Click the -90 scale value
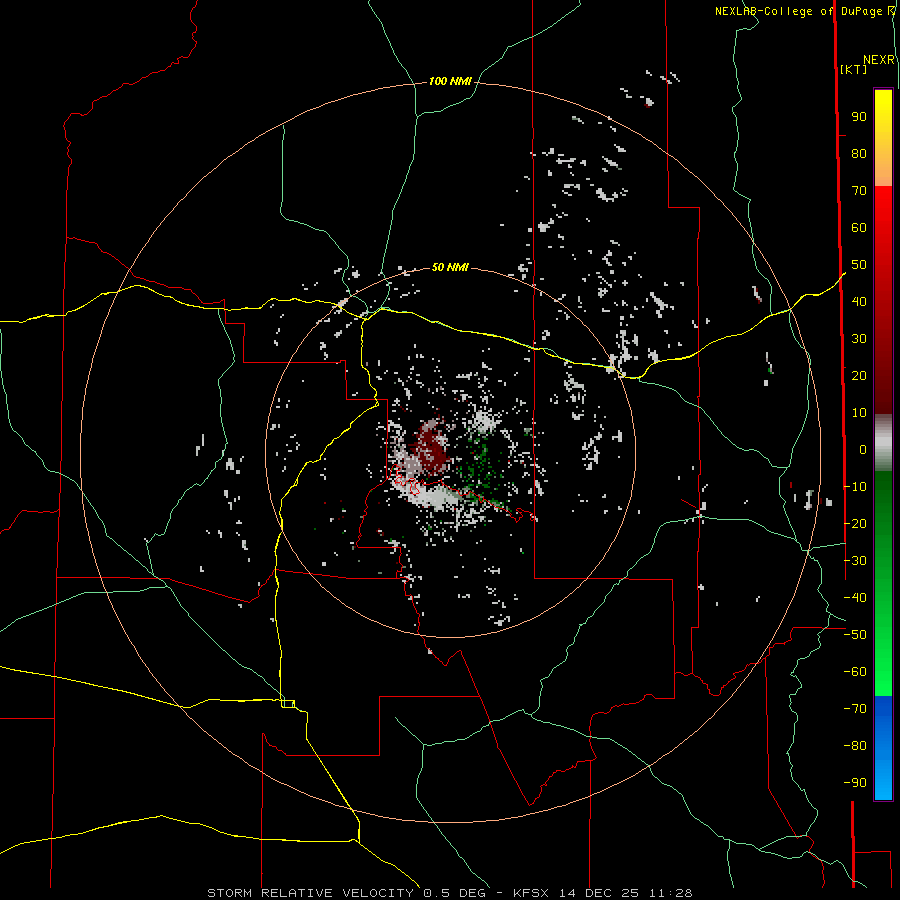Viewport: 900px width, 900px height. click(855, 783)
